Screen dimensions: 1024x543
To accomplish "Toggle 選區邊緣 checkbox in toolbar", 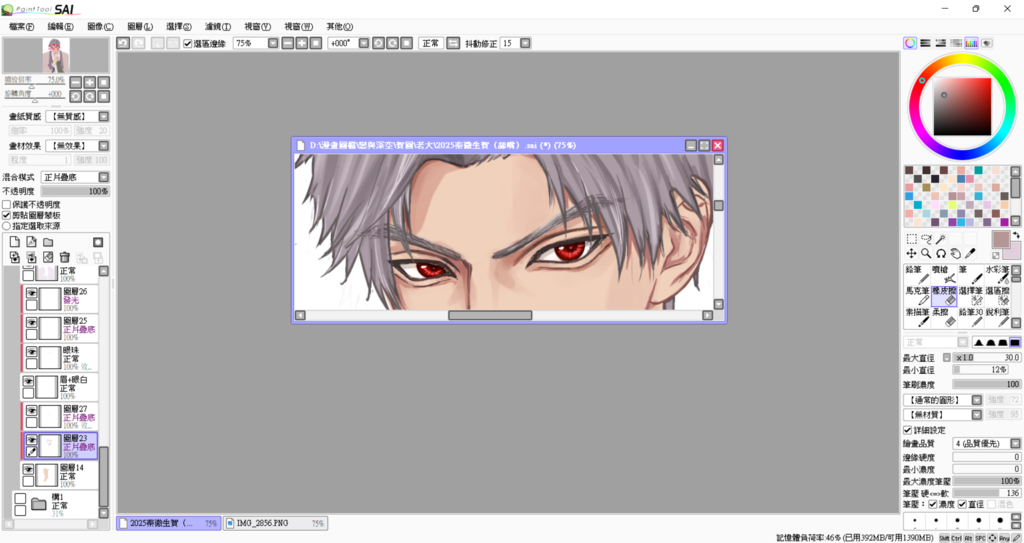I will 187,44.
